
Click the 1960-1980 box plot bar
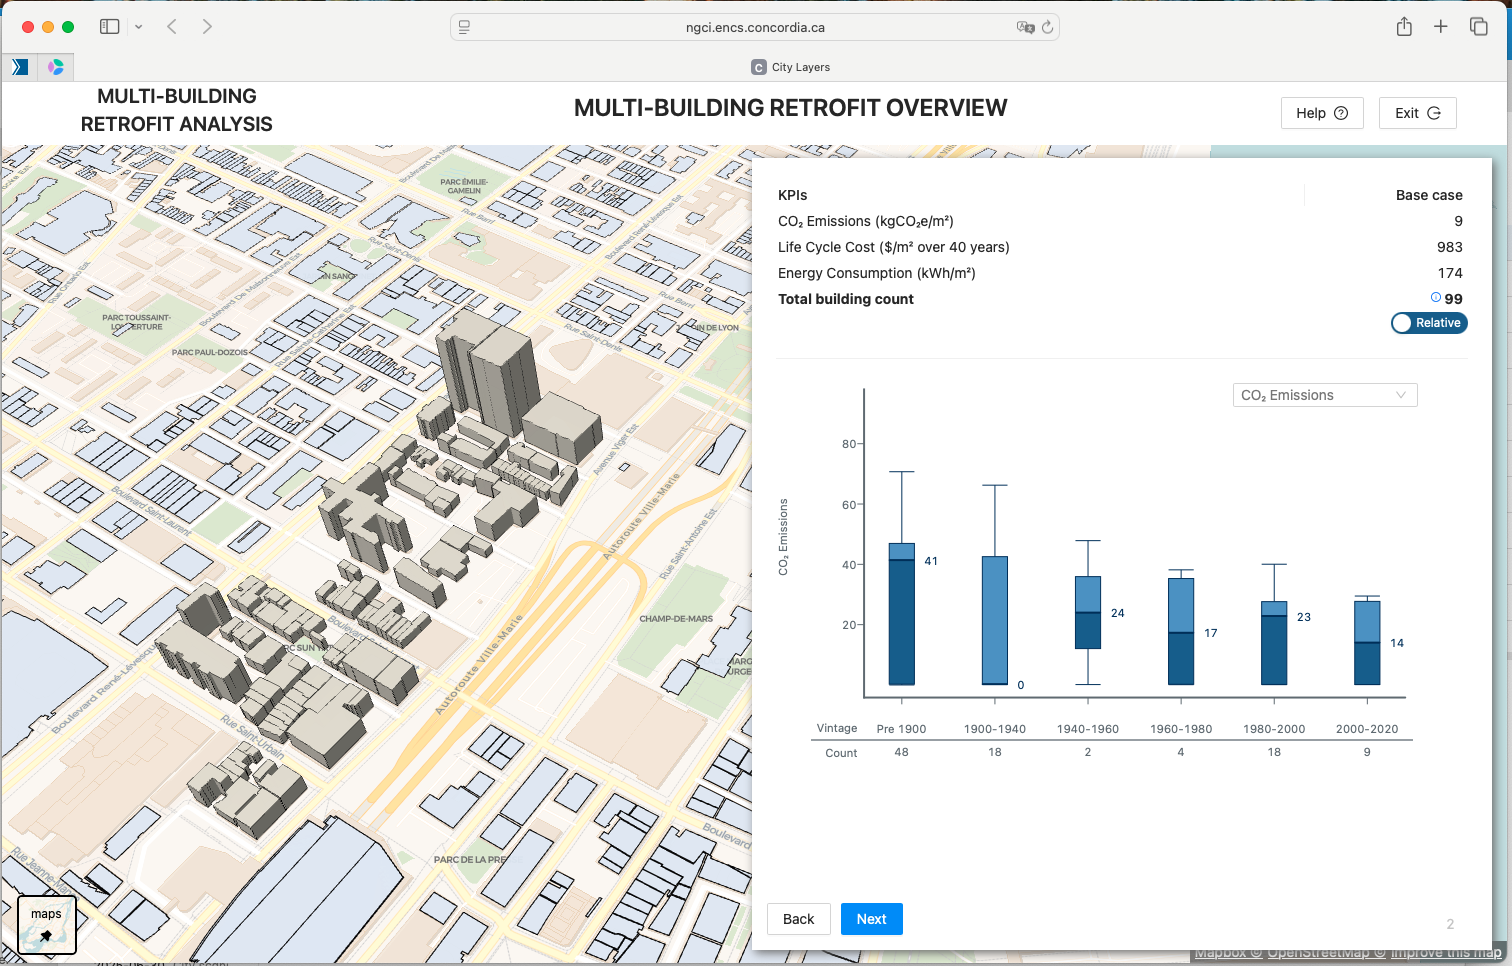[1181, 631]
